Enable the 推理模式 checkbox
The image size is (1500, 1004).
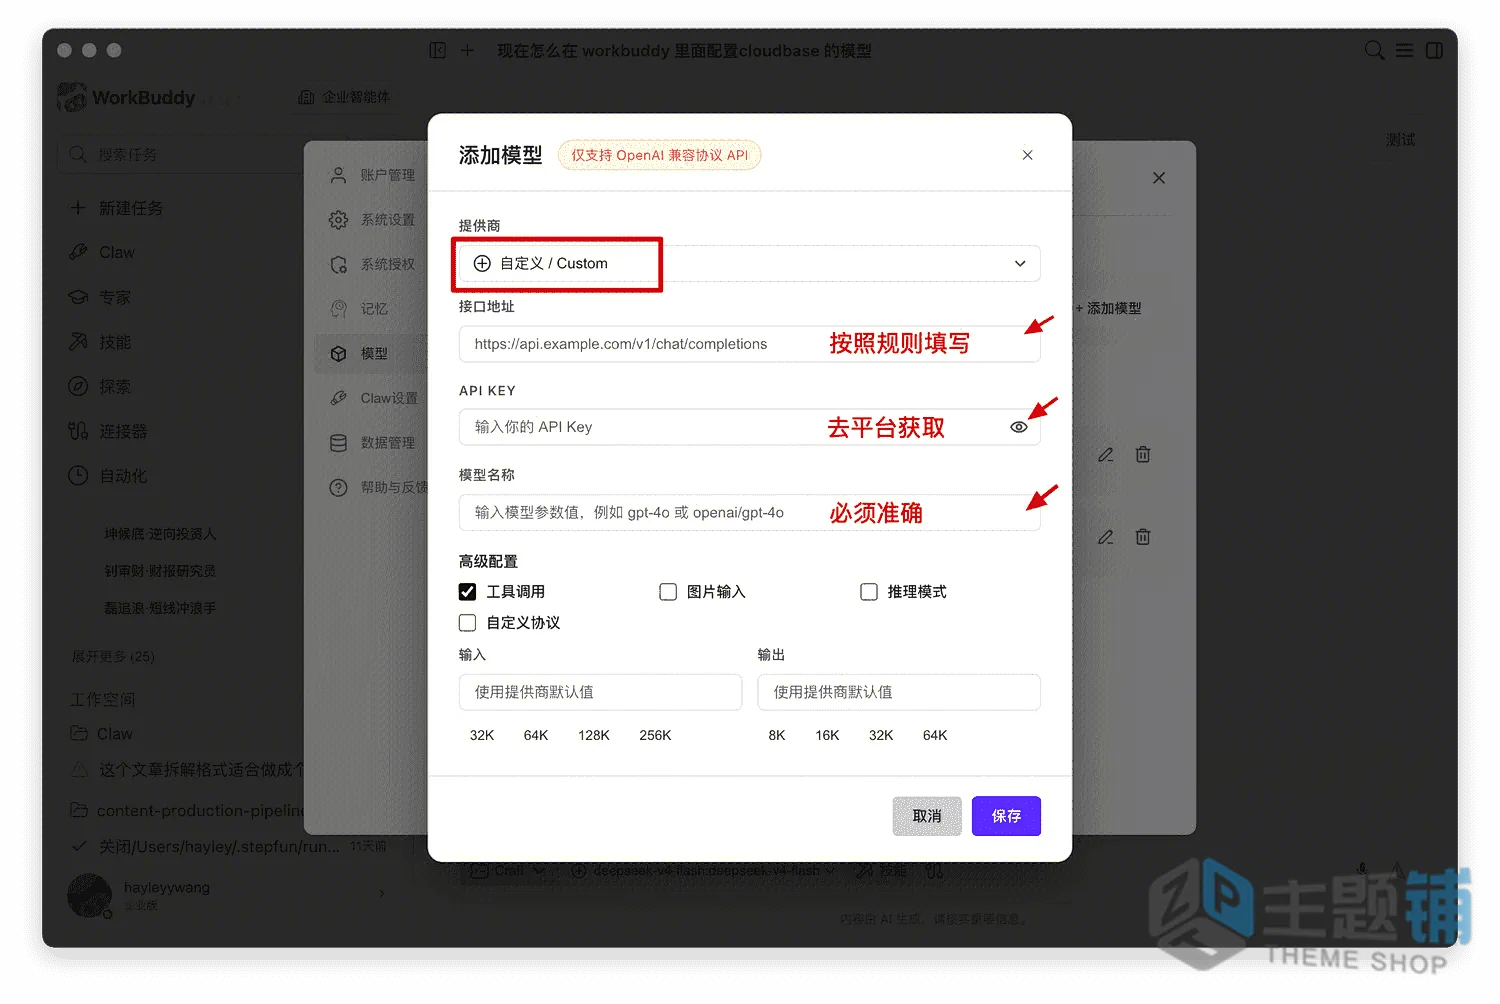click(869, 592)
